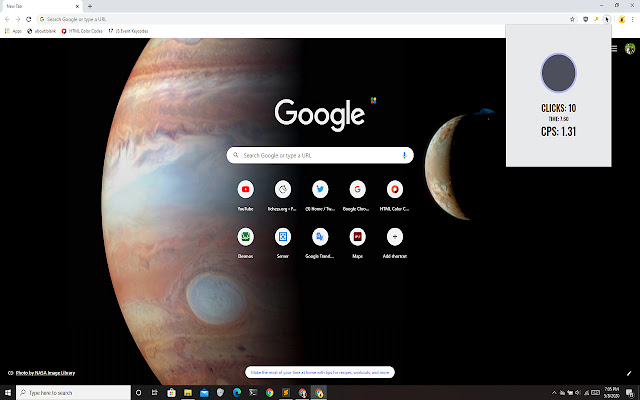
Task: Focus the address bar URL field
Action: tap(302, 19)
